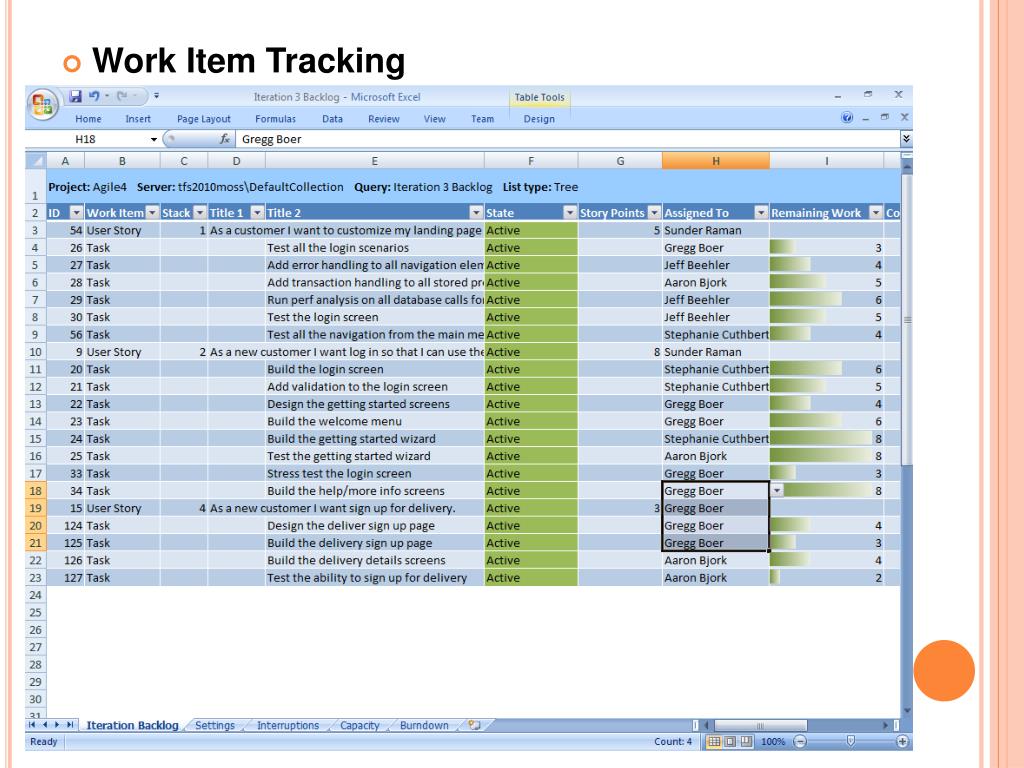Click the Select All corner of the grid

point(36,161)
